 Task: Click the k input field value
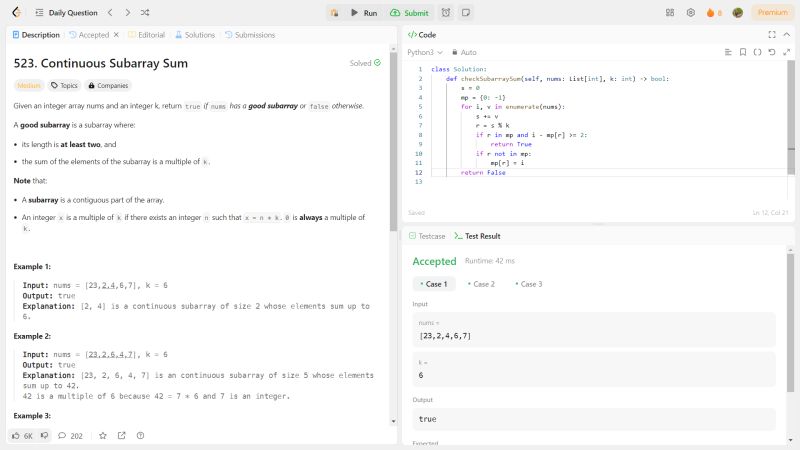594,369
